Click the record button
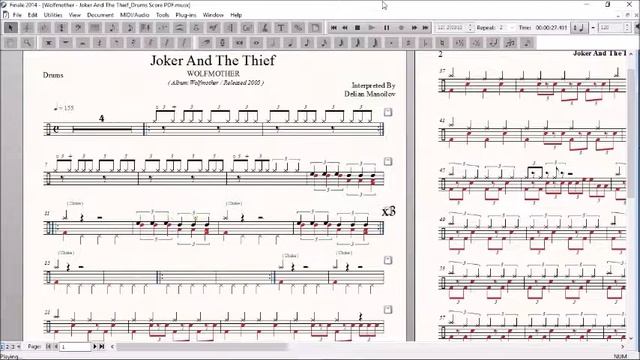This screenshot has height=360, width=640. (401, 28)
